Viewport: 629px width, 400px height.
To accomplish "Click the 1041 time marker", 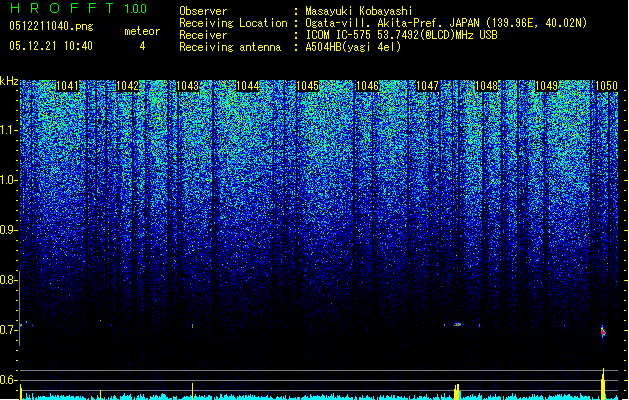I will tap(67, 86).
